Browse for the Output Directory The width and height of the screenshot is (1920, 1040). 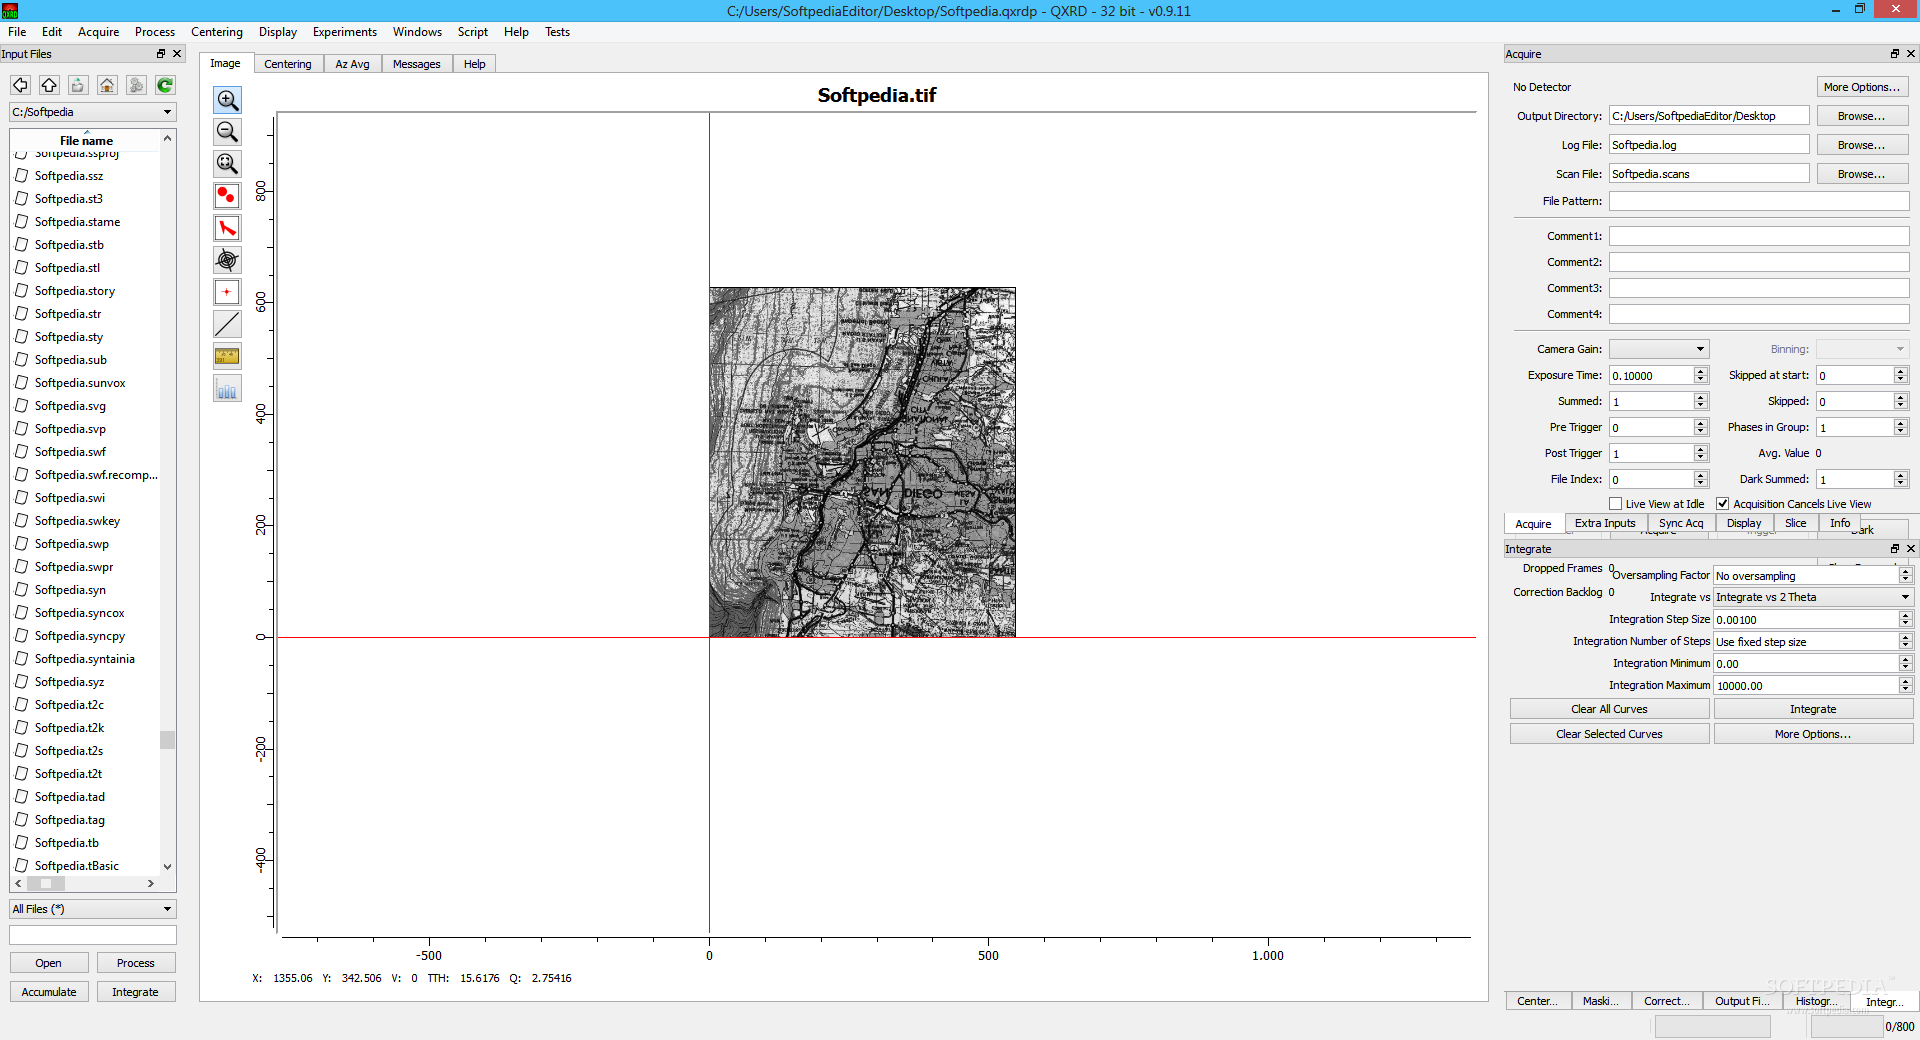point(1862,116)
